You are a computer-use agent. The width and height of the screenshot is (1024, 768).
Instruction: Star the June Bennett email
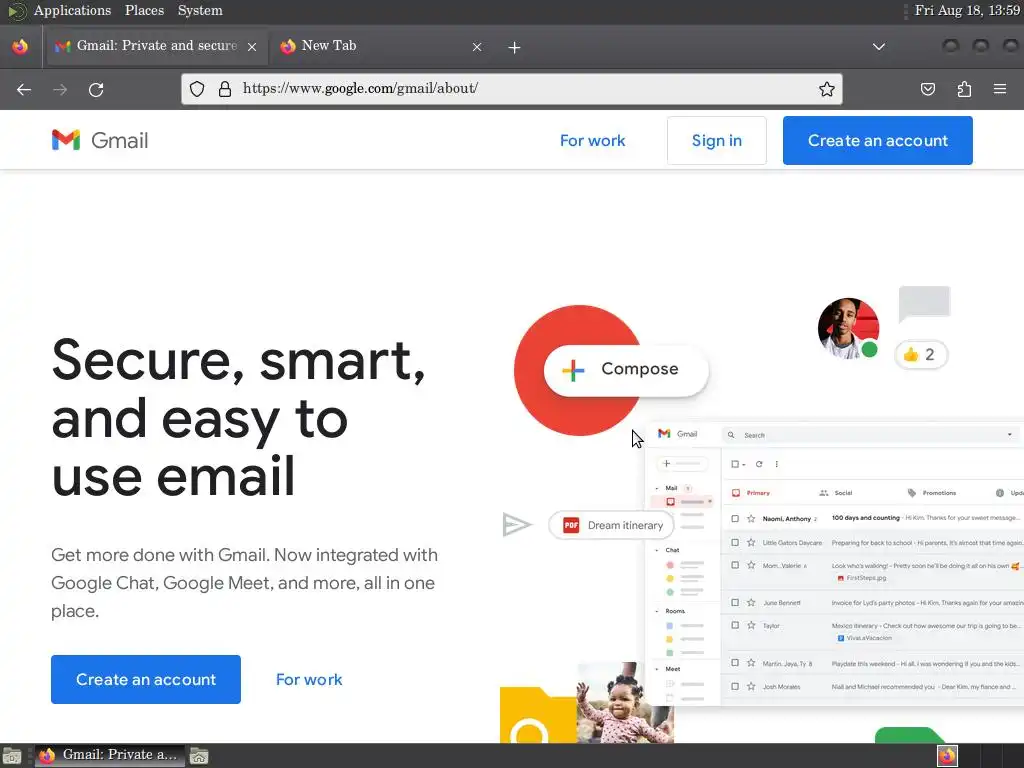[751, 603]
